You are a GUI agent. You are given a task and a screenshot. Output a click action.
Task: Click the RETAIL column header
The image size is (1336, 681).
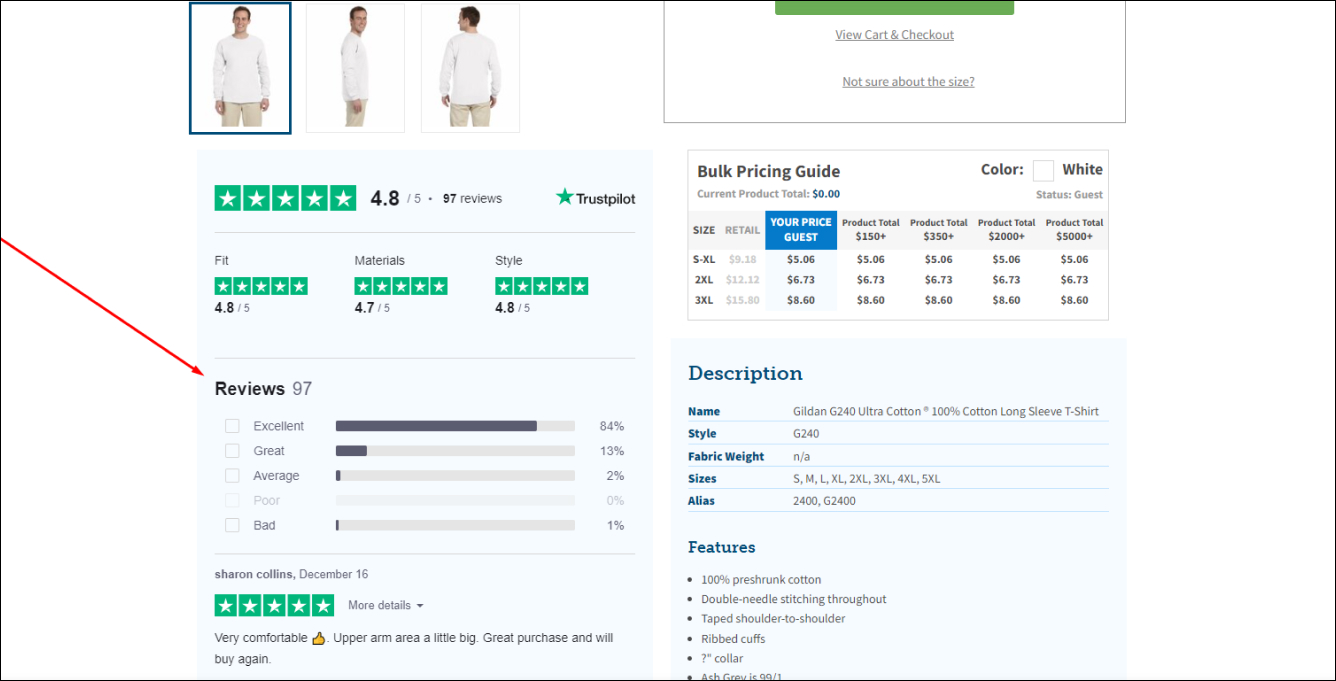742,230
